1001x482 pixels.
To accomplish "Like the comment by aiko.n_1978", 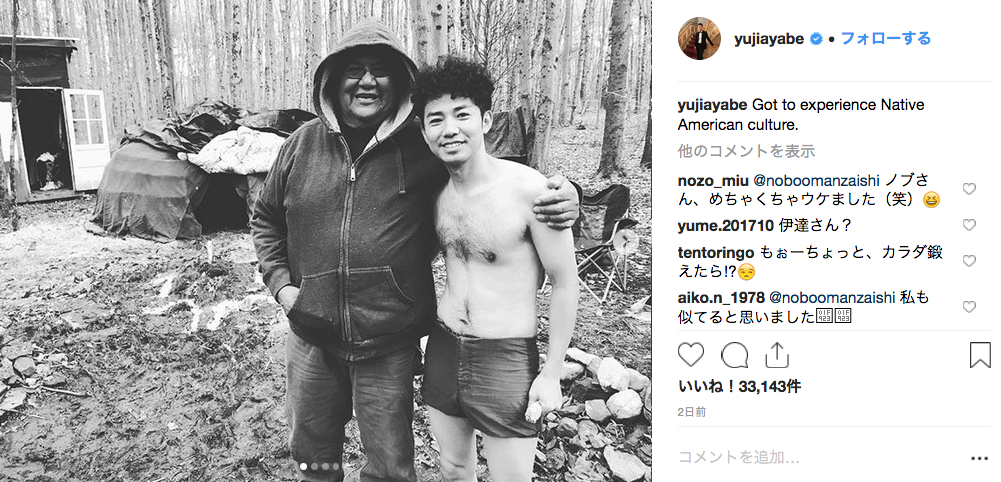I will point(969,306).
